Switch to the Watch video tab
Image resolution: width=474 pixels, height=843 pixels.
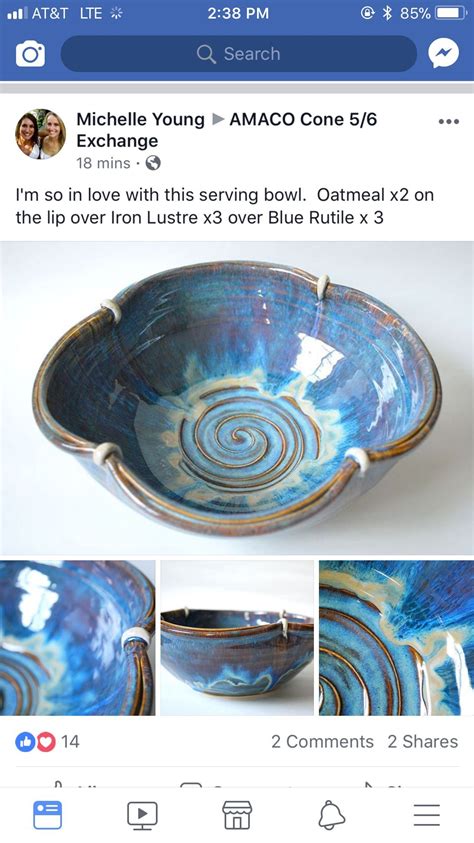pos(142,815)
